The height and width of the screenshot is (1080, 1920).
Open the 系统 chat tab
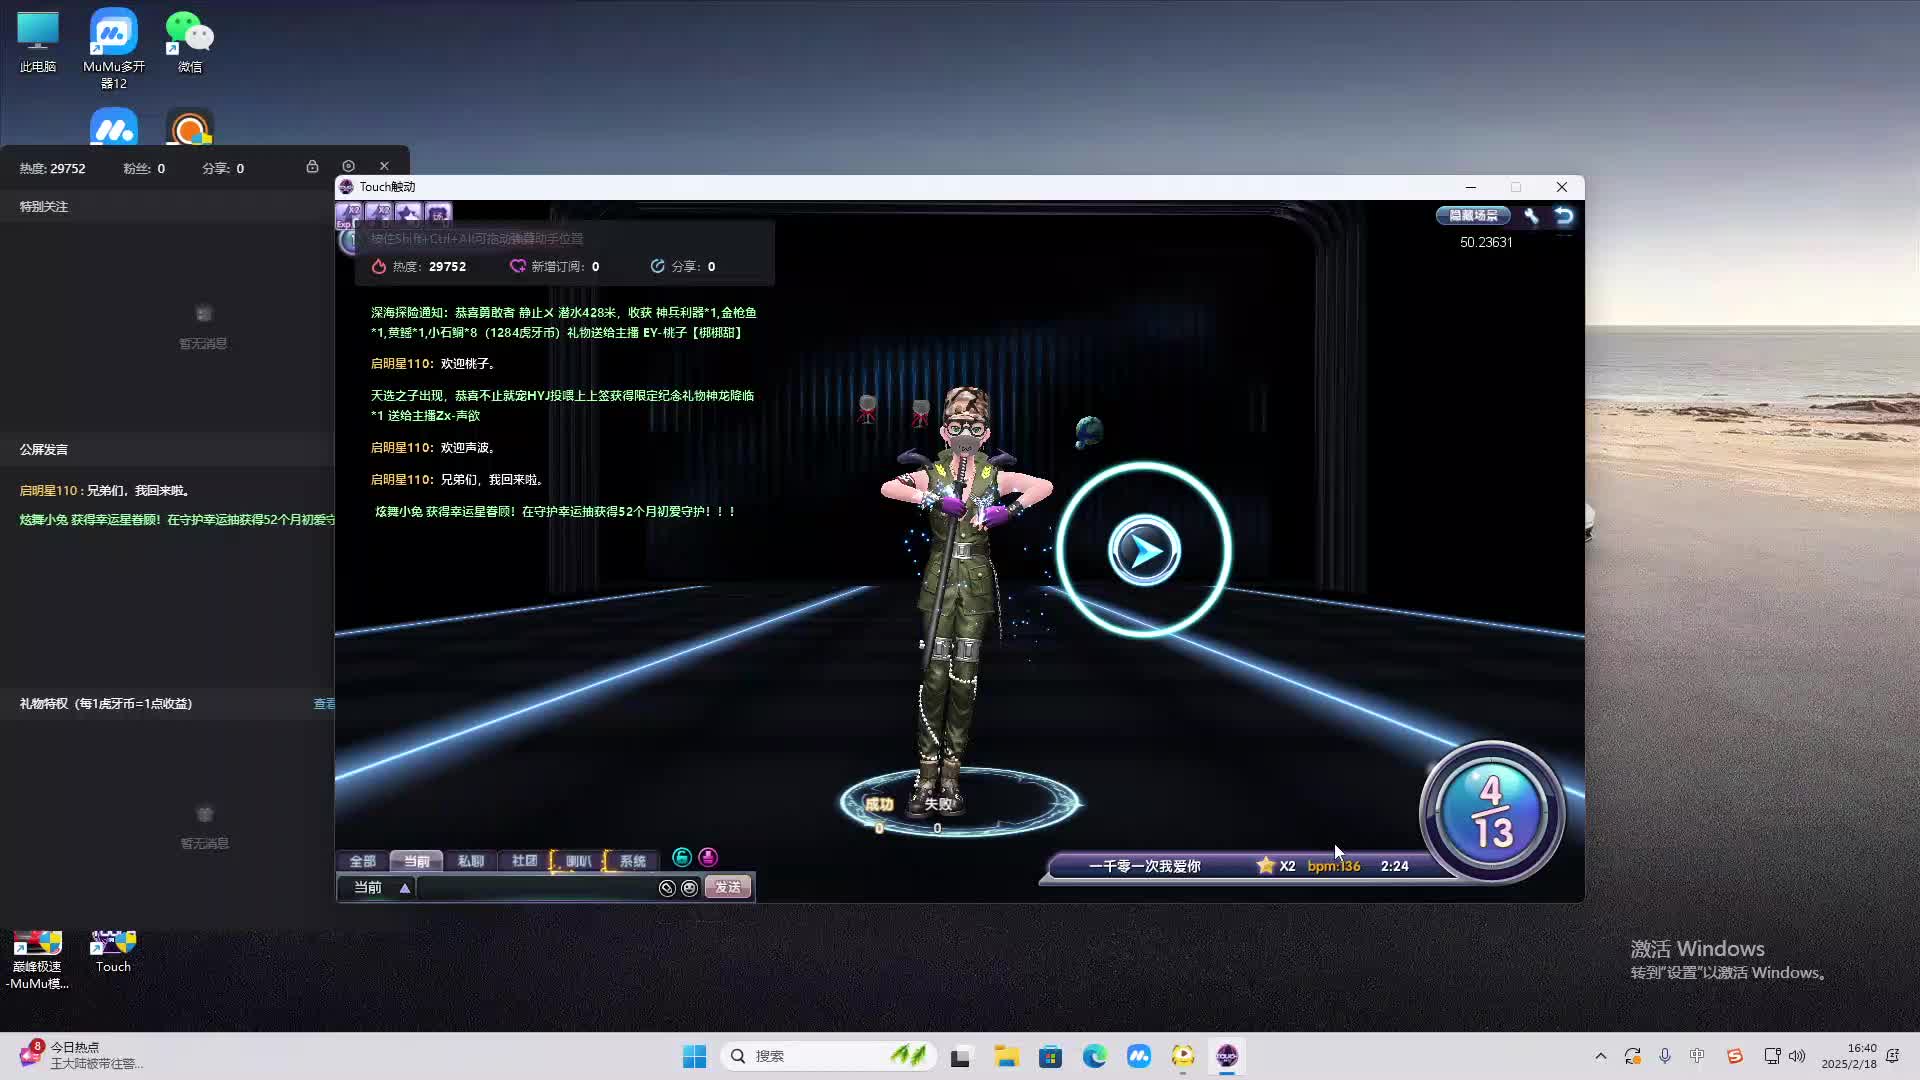tap(632, 861)
